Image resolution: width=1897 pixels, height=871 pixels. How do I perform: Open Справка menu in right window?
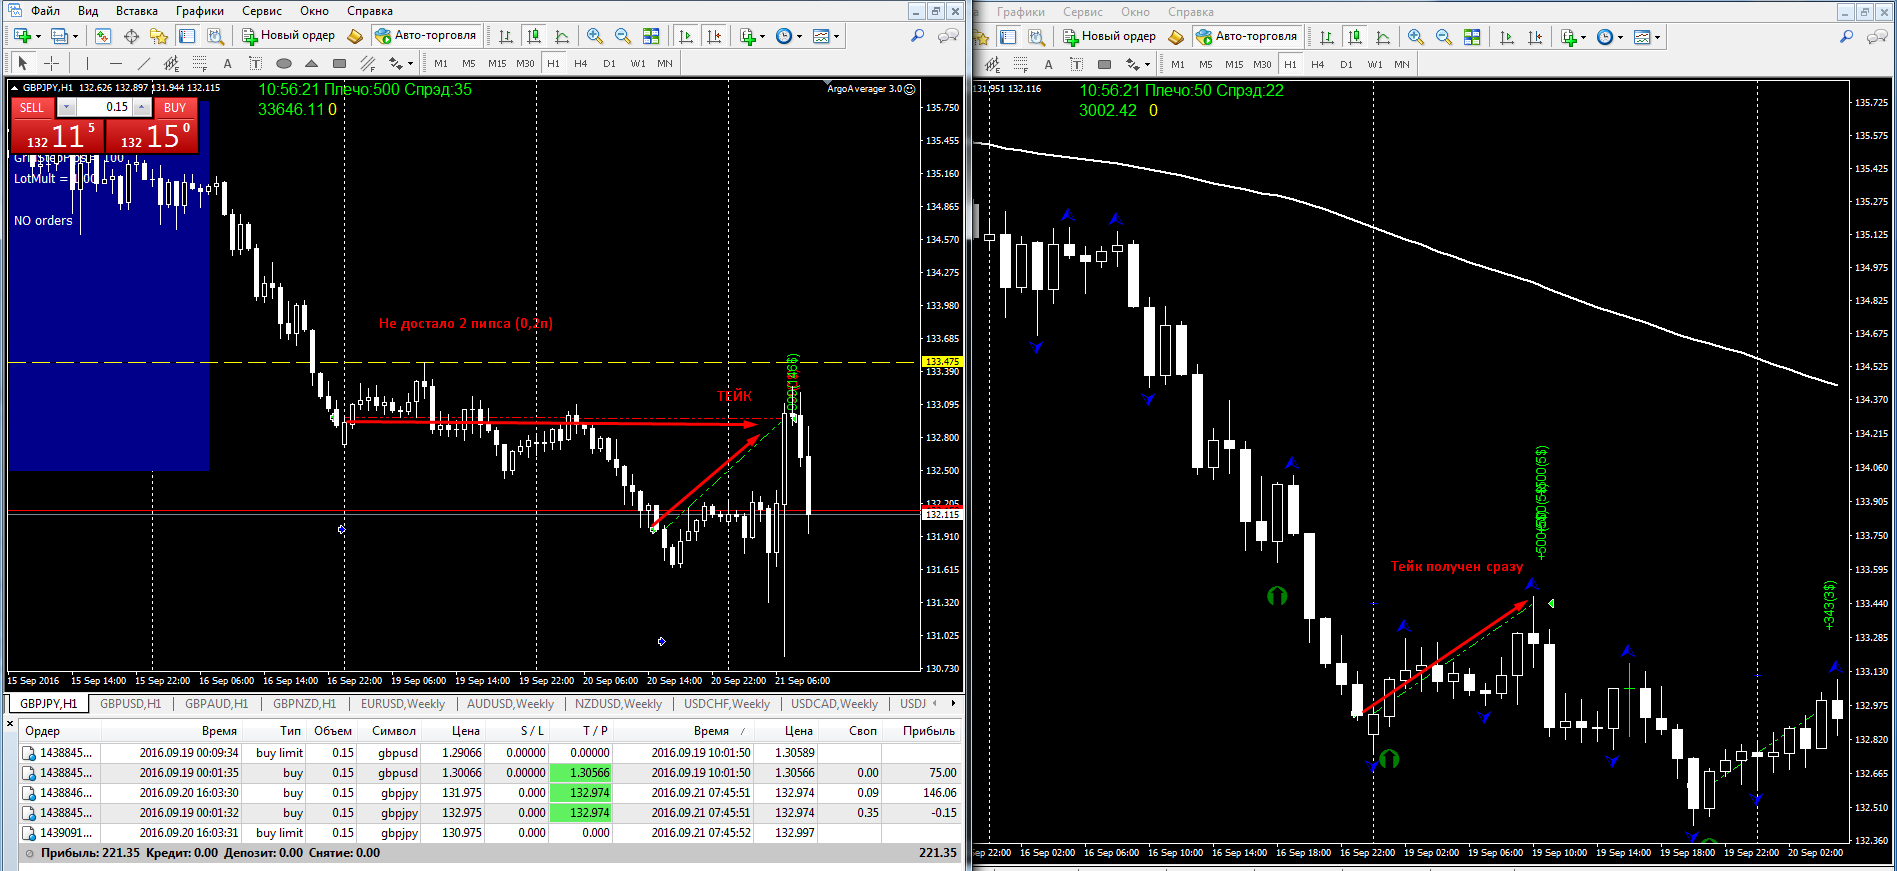1190,12
